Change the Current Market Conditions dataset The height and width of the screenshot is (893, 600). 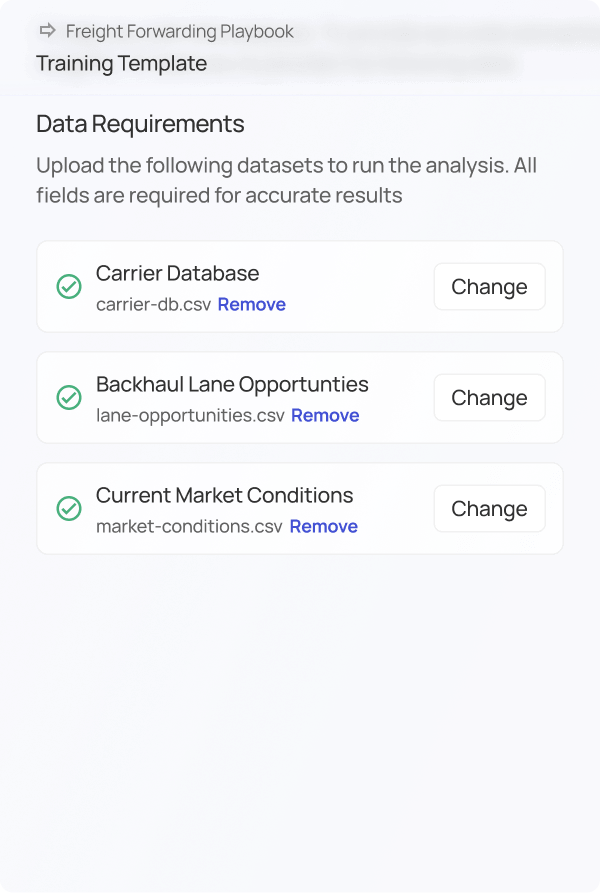click(x=489, y=508)
